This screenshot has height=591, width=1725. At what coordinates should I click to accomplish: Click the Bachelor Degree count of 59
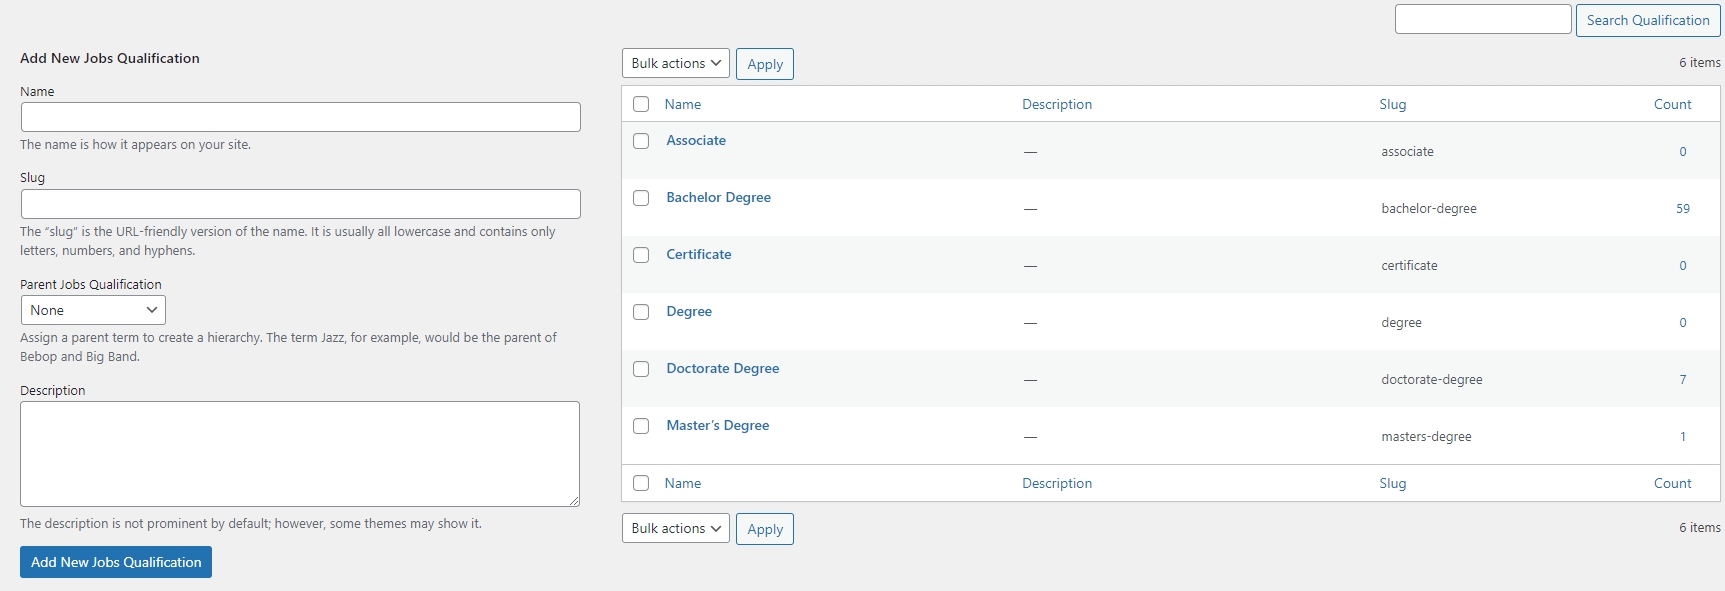click(x=1682, y=209)
